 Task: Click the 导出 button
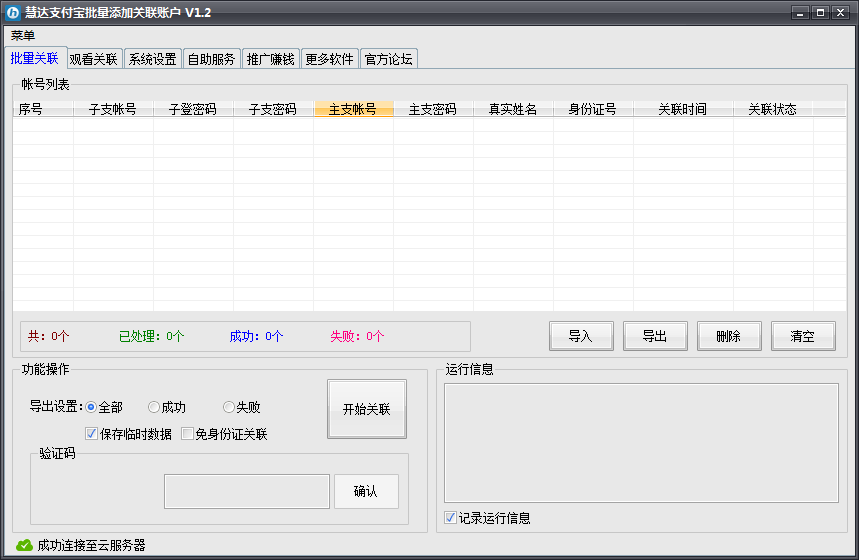(x=655, y=336)
